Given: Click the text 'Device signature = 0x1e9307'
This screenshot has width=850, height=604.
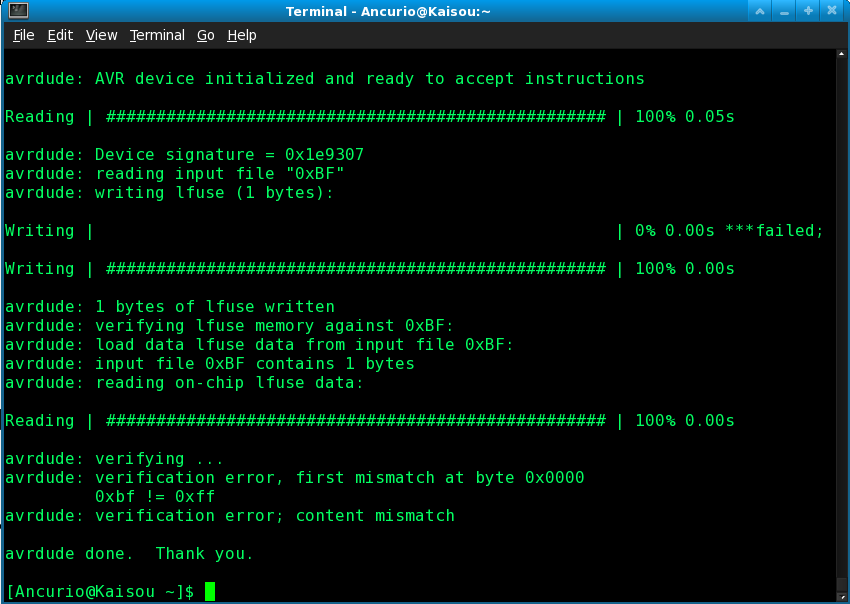Looking at the screenshot, I should (x=229, y=155).
